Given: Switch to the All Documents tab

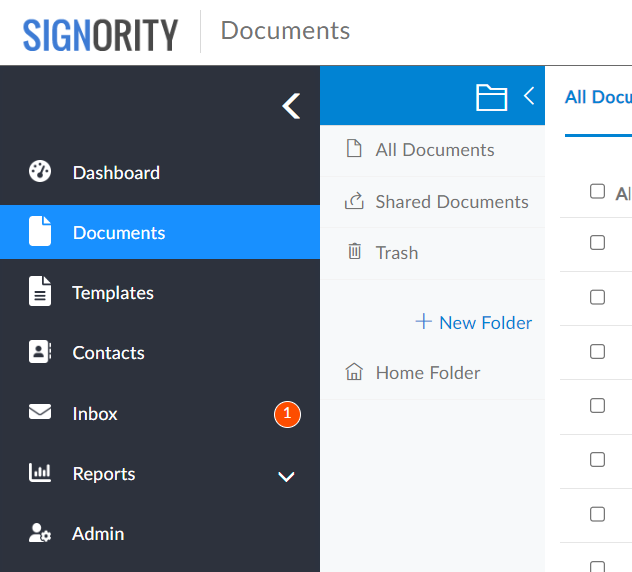Looking at the screenshot, I should pyautogui.click(x=597, y=97).
